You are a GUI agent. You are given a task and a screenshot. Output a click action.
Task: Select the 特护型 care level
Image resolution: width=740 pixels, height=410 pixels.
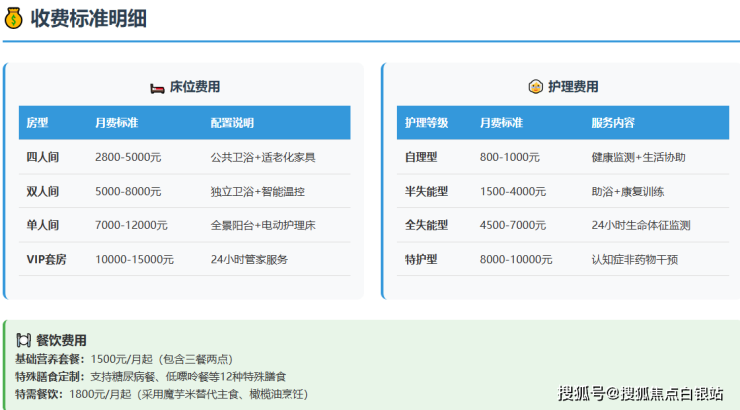tap(421, 259)
